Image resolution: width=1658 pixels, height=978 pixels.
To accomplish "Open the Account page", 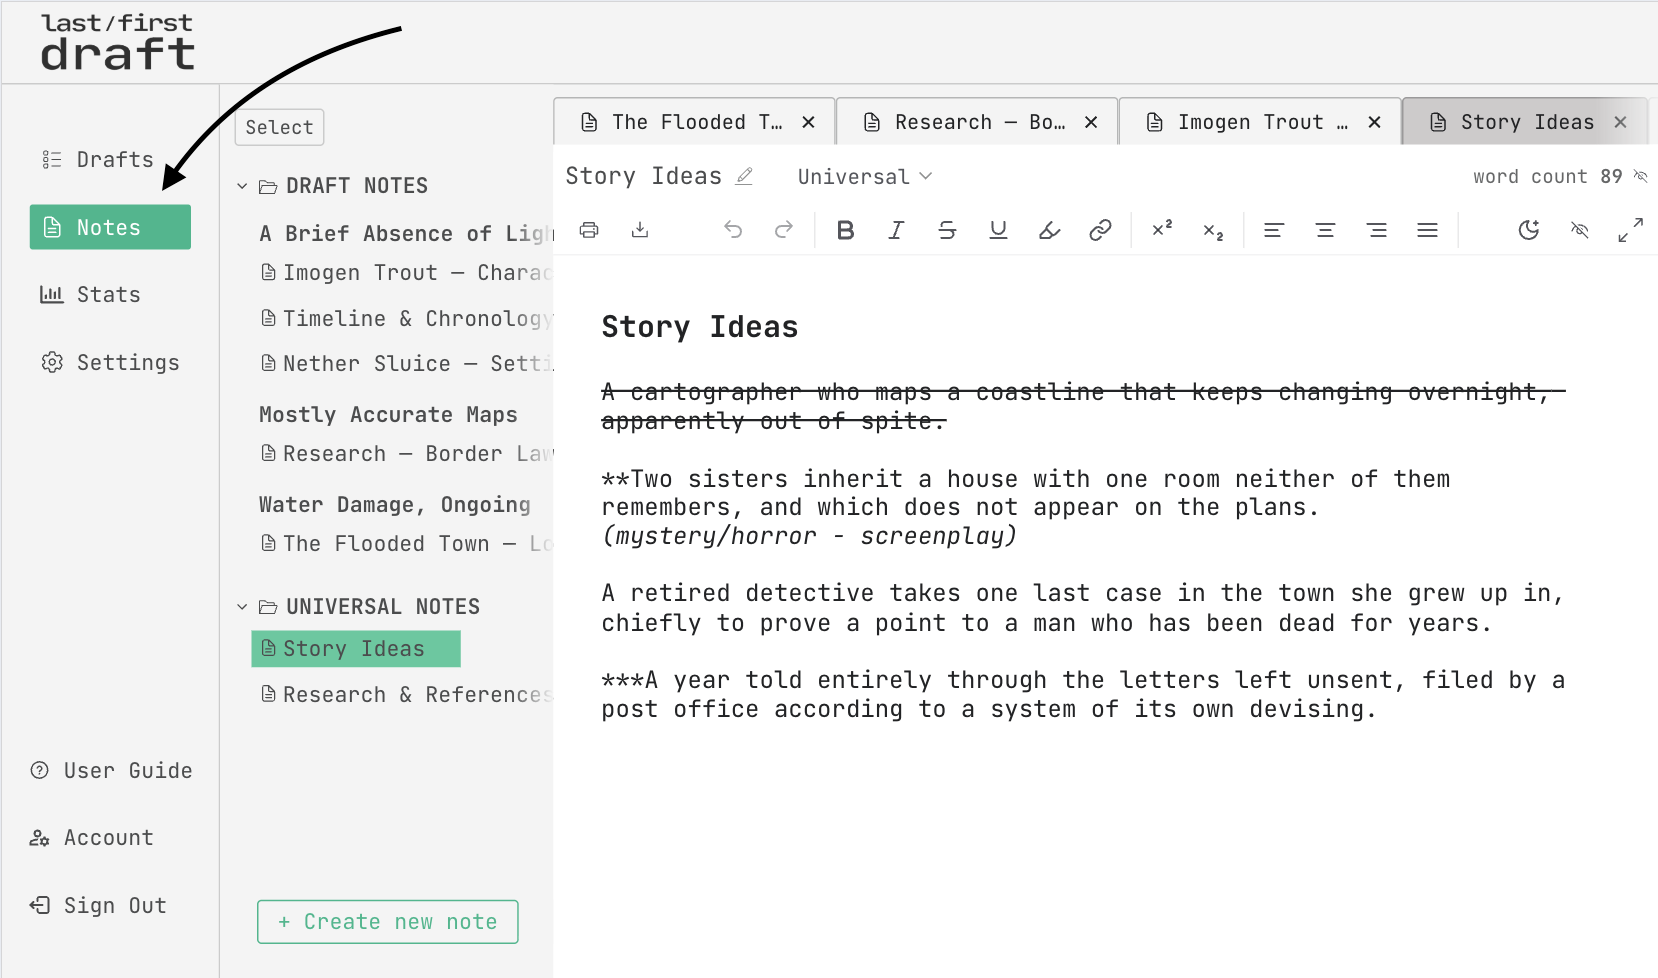I will coord(92,838).
